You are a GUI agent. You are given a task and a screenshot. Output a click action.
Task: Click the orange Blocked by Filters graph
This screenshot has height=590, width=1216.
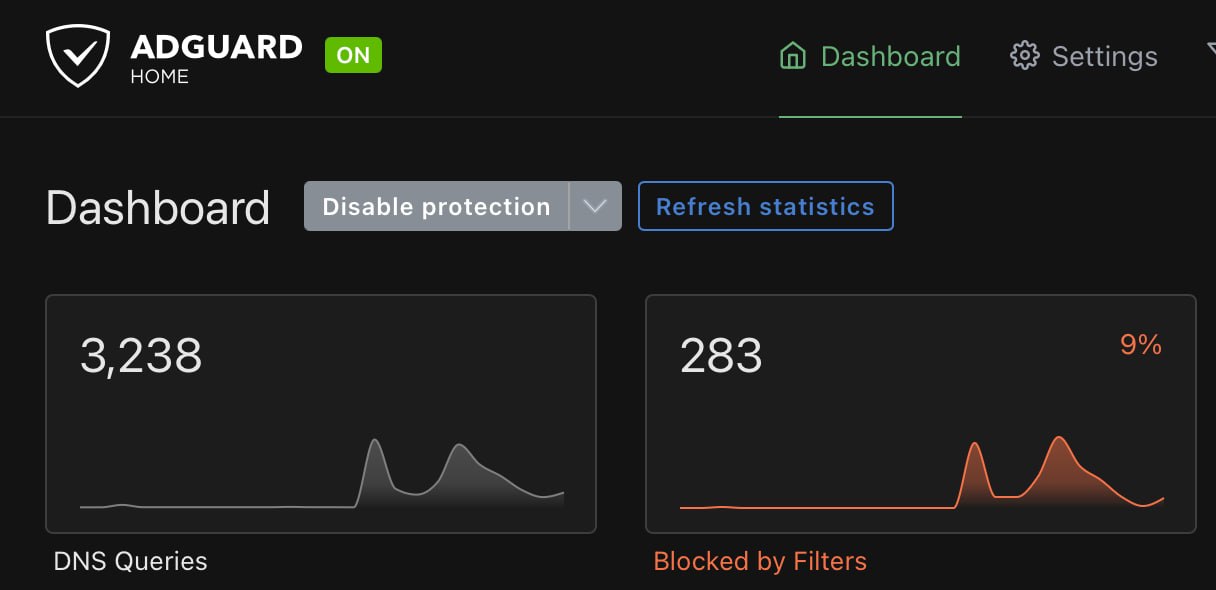pyautogui.click(x=922, y=473)
